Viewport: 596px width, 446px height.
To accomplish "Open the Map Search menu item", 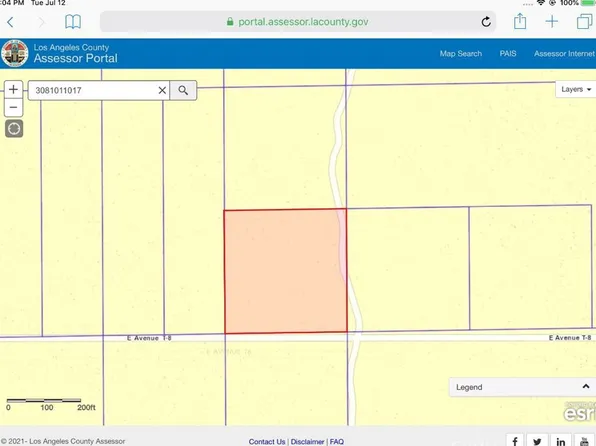I will pyautogui.click(x=461, y=54).
